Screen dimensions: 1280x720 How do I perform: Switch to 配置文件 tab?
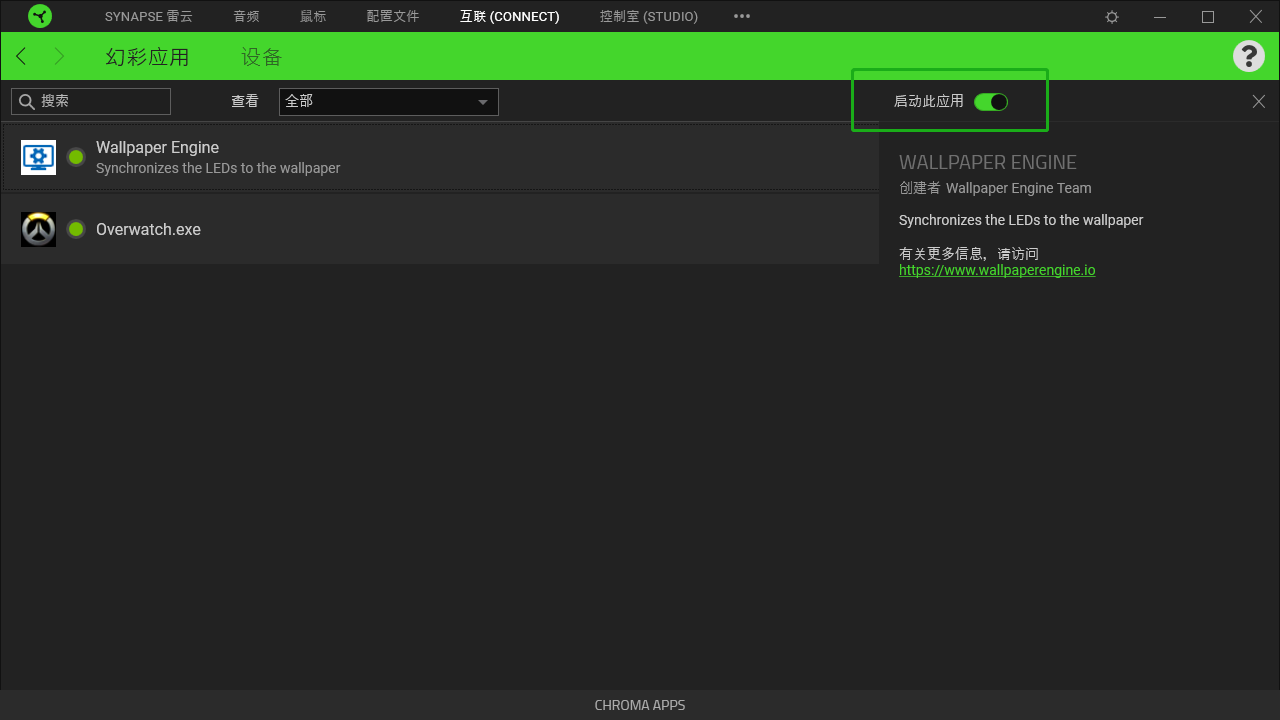click(393, 17)
